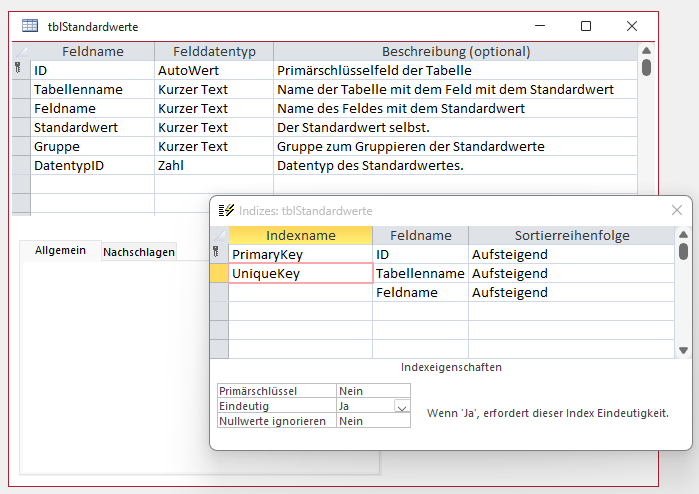Click Kurzer Text type of Tabellenname row
The image size is (699, 494).
click(x=214, y=90)
